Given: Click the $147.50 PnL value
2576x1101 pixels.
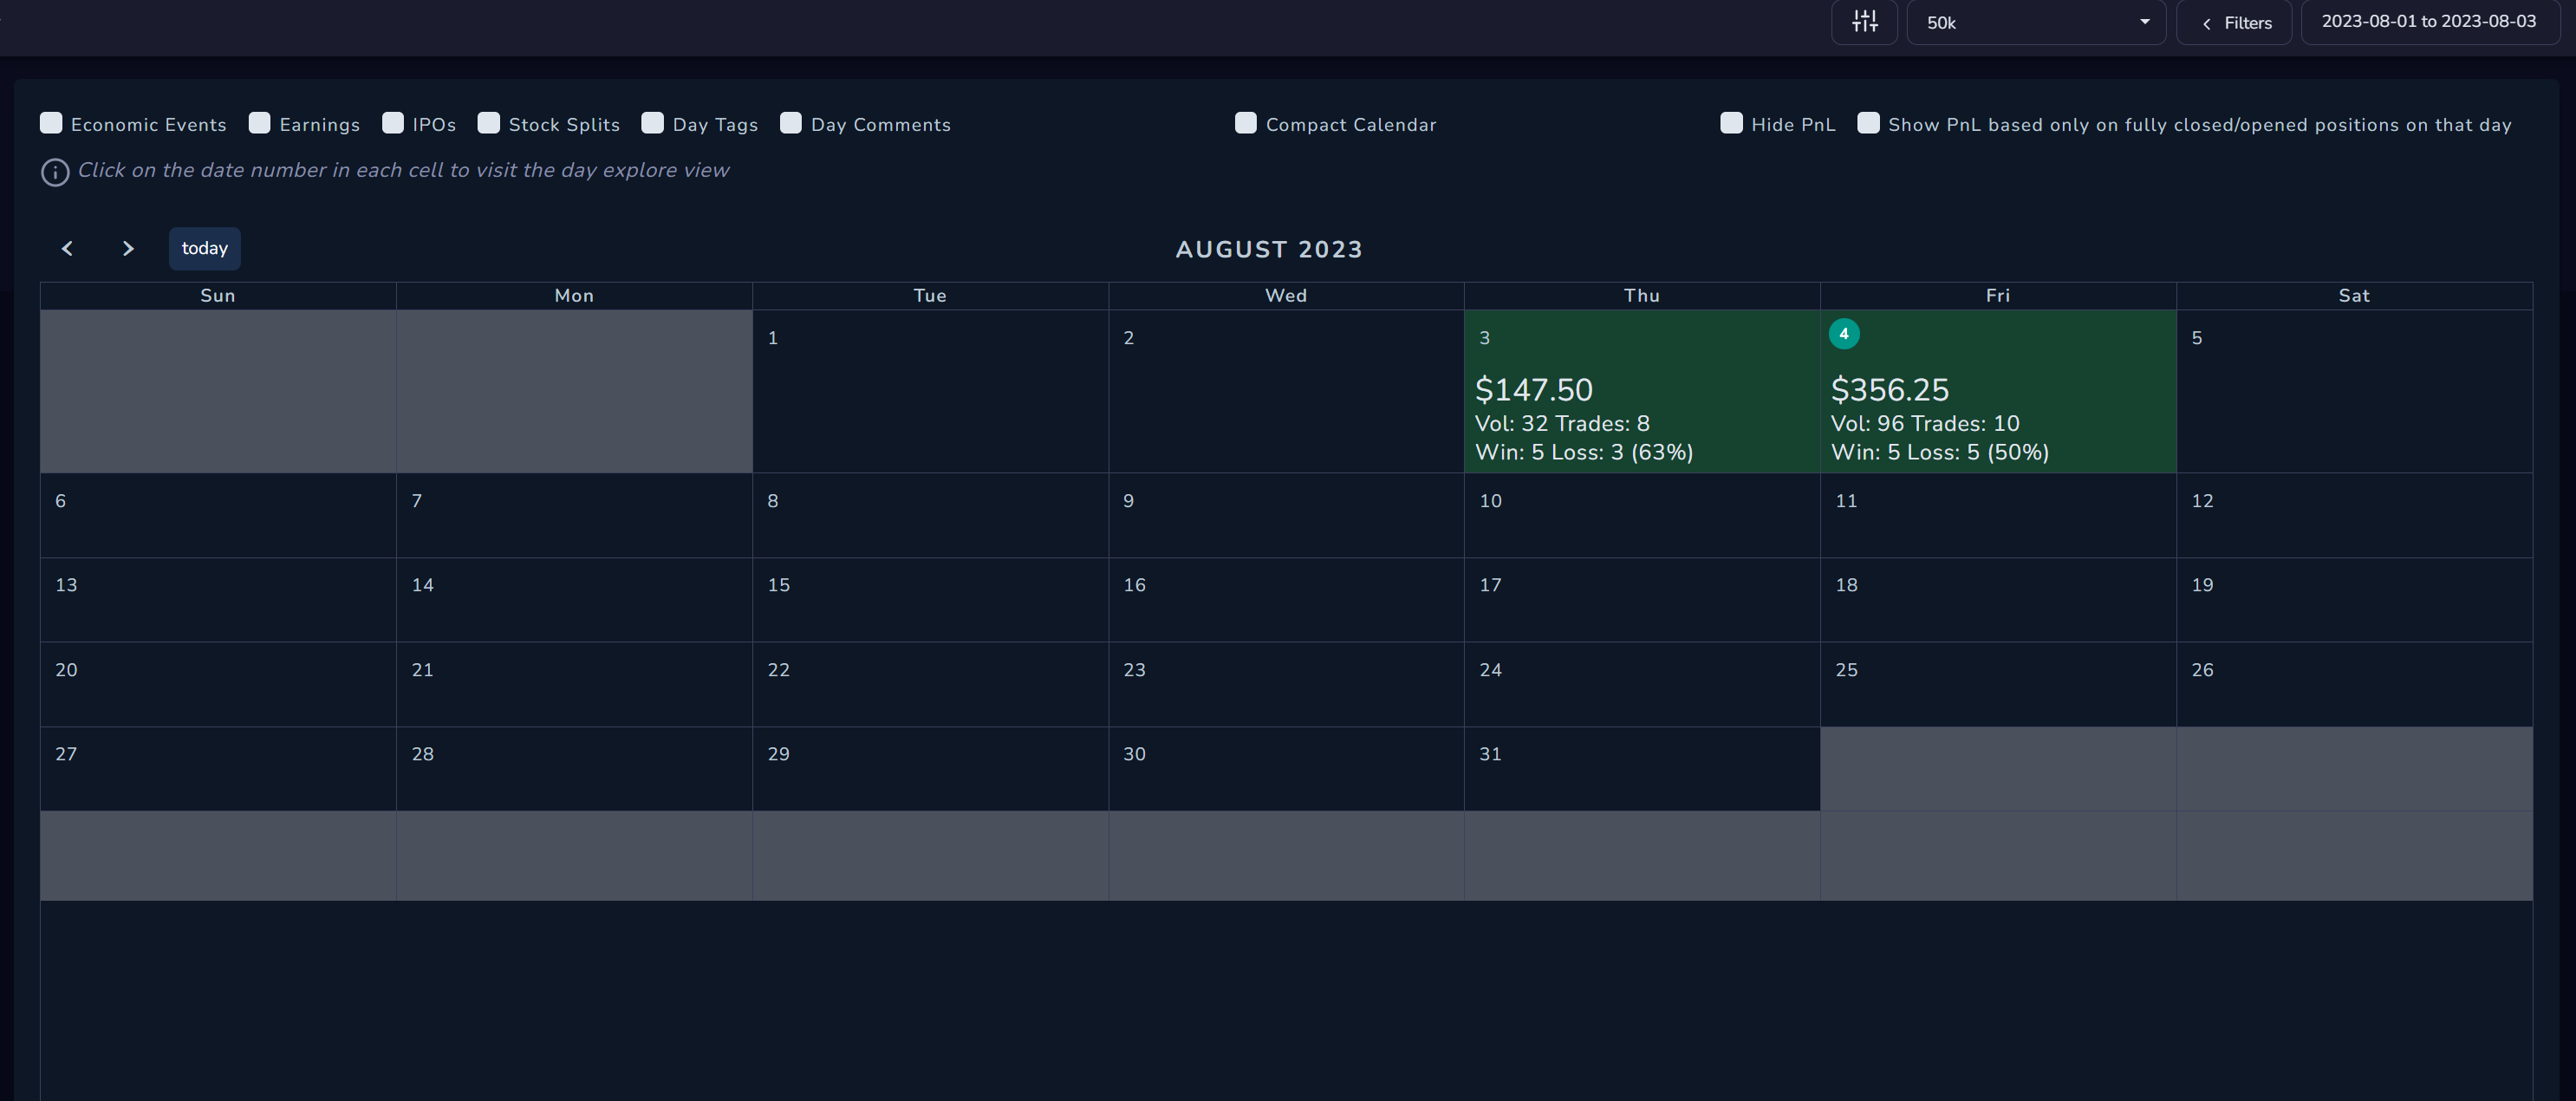Looking at the screenshot, I should point(1533,389).
